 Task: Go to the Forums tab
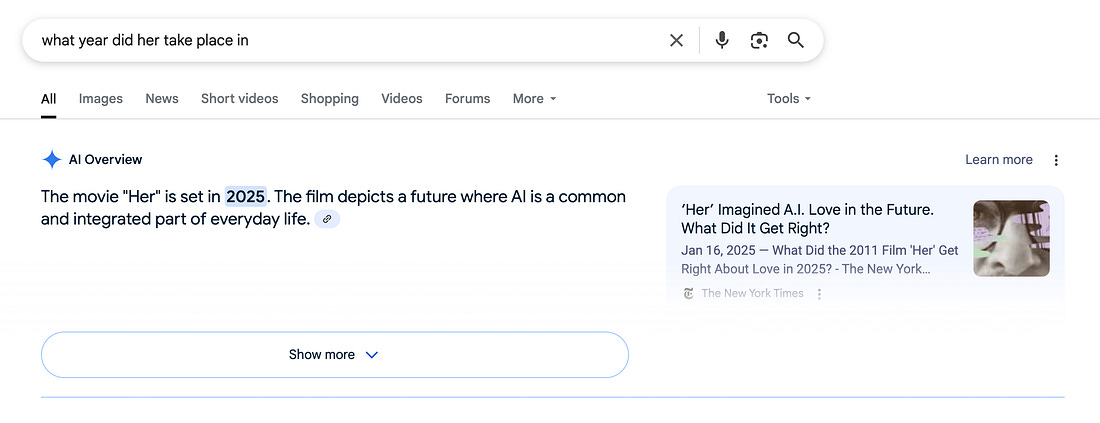point(467,99)
